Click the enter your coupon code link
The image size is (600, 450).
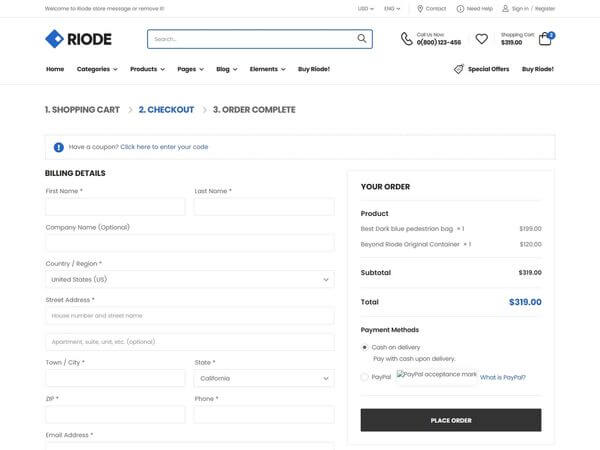164,147
